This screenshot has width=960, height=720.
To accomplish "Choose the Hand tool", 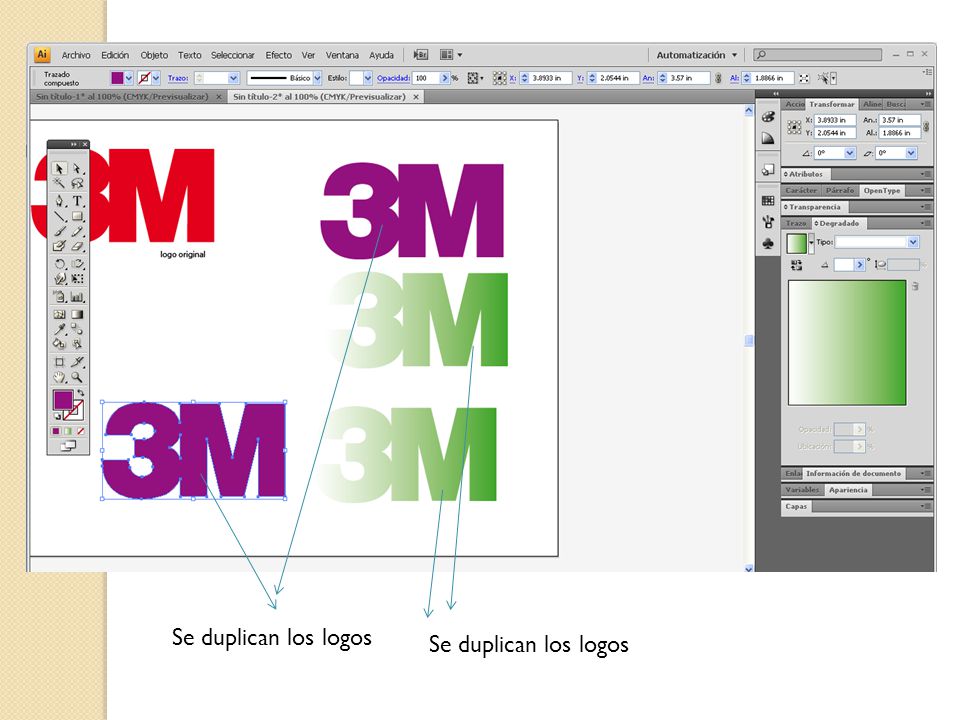I will (x=59, y=377).
